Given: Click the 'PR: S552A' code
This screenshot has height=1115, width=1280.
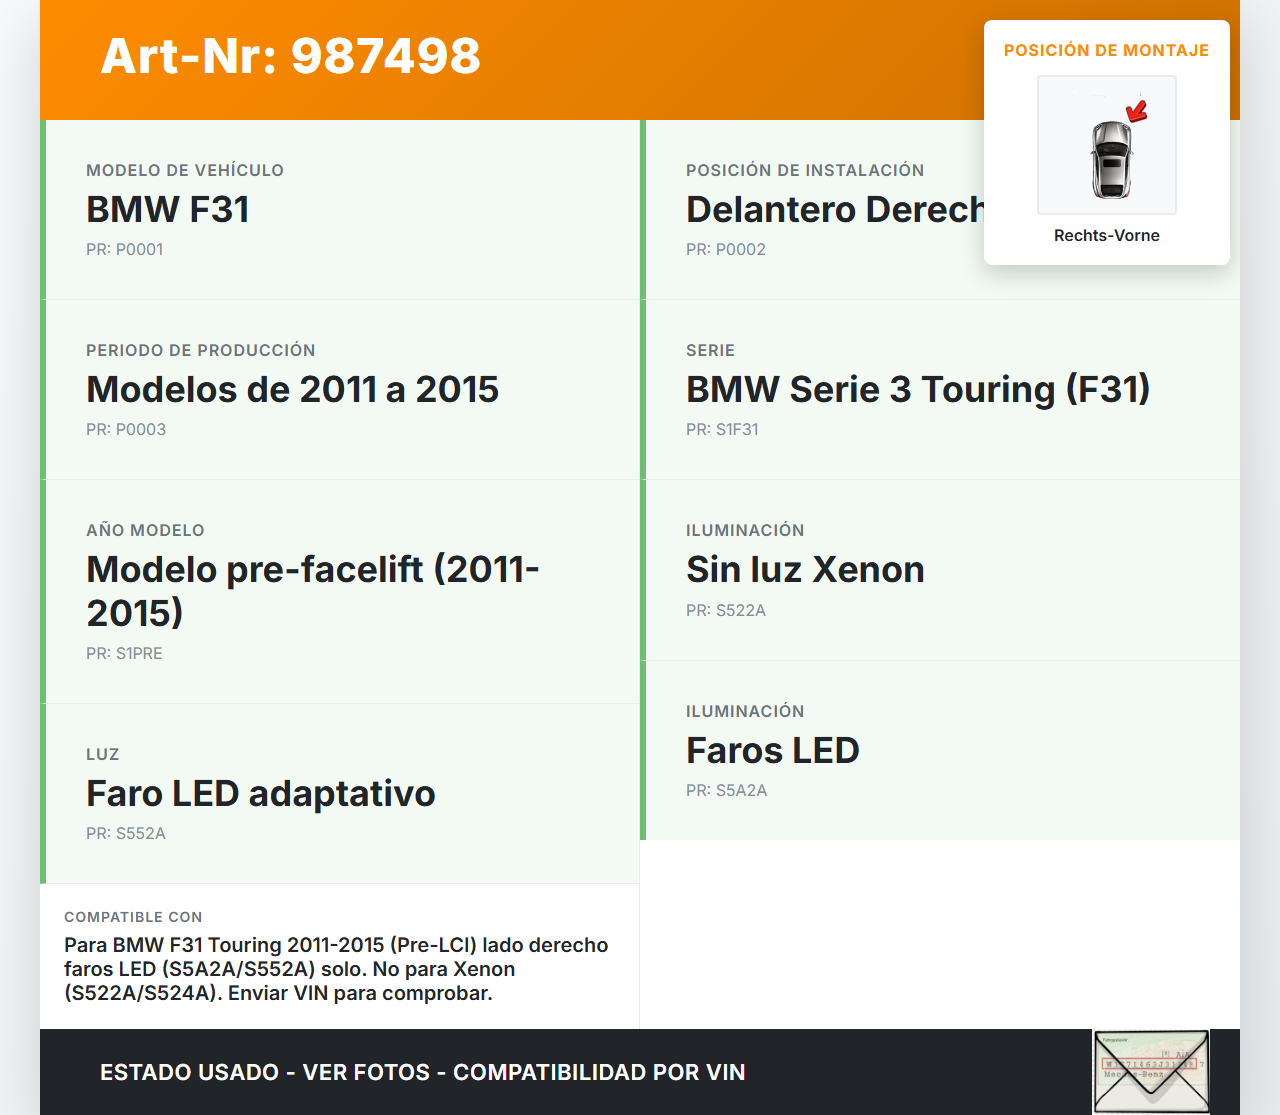Looking at the screenshot, I should pyautogui.click(x=126, y=833).
